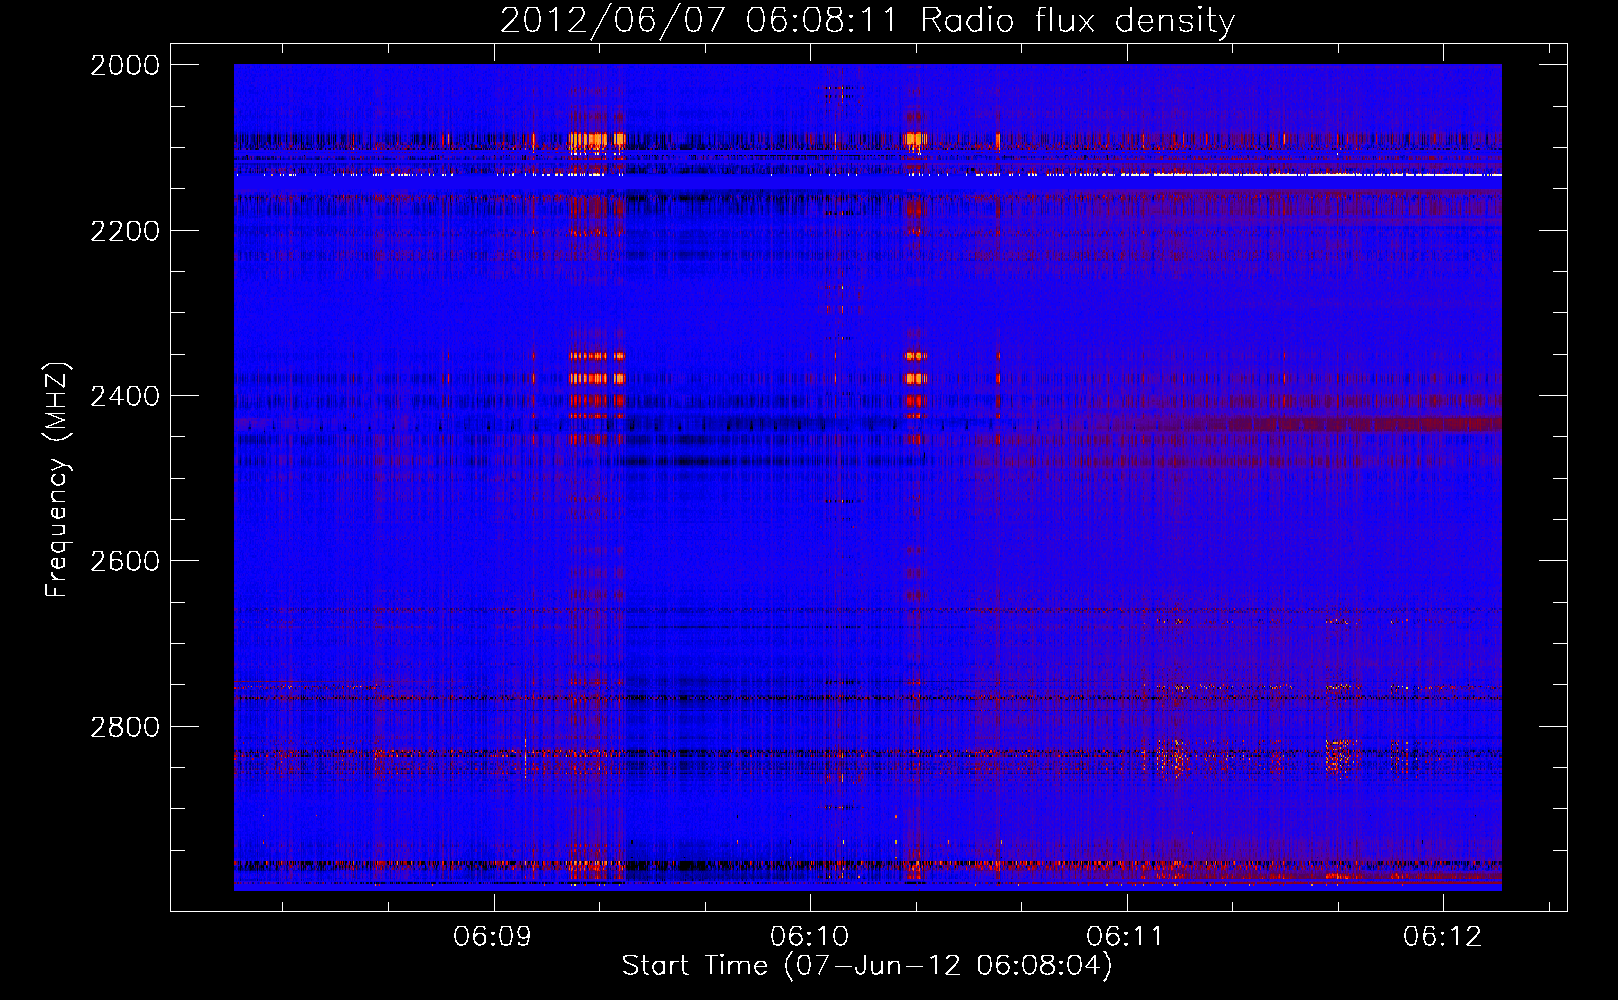Click the 'Start Time (07-Jun-12 06:08:04)' label
This screenshot has height=1000, width=1618.
pyautogui.click(x=867, y=966)
